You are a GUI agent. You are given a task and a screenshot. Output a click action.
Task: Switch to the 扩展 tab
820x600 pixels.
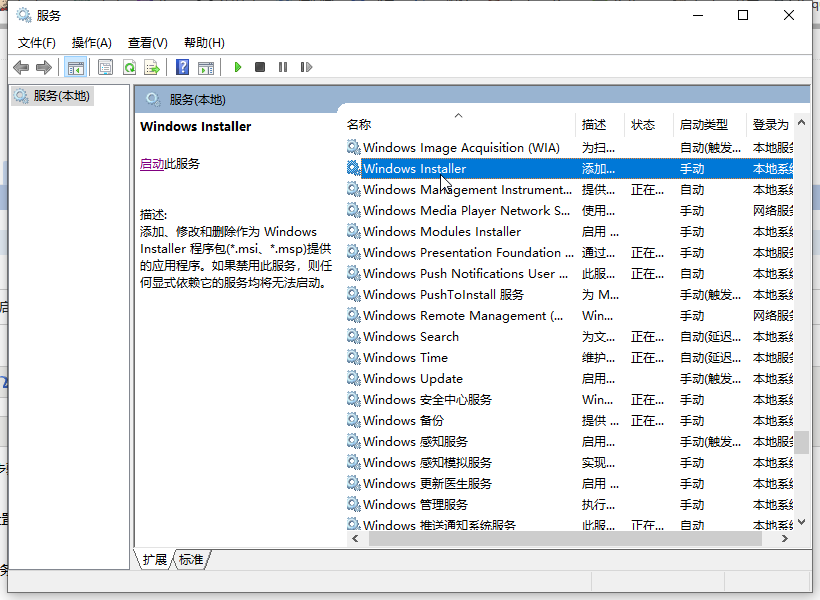click(154, 560)
